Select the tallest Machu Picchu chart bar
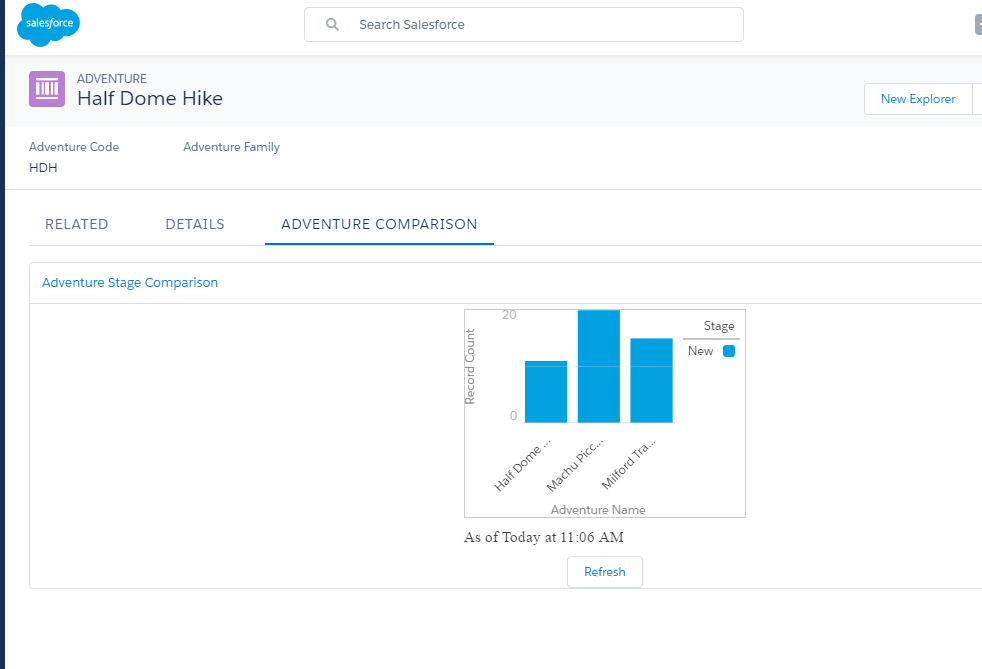The image size is (982, 669). click(x=599, y=366)
